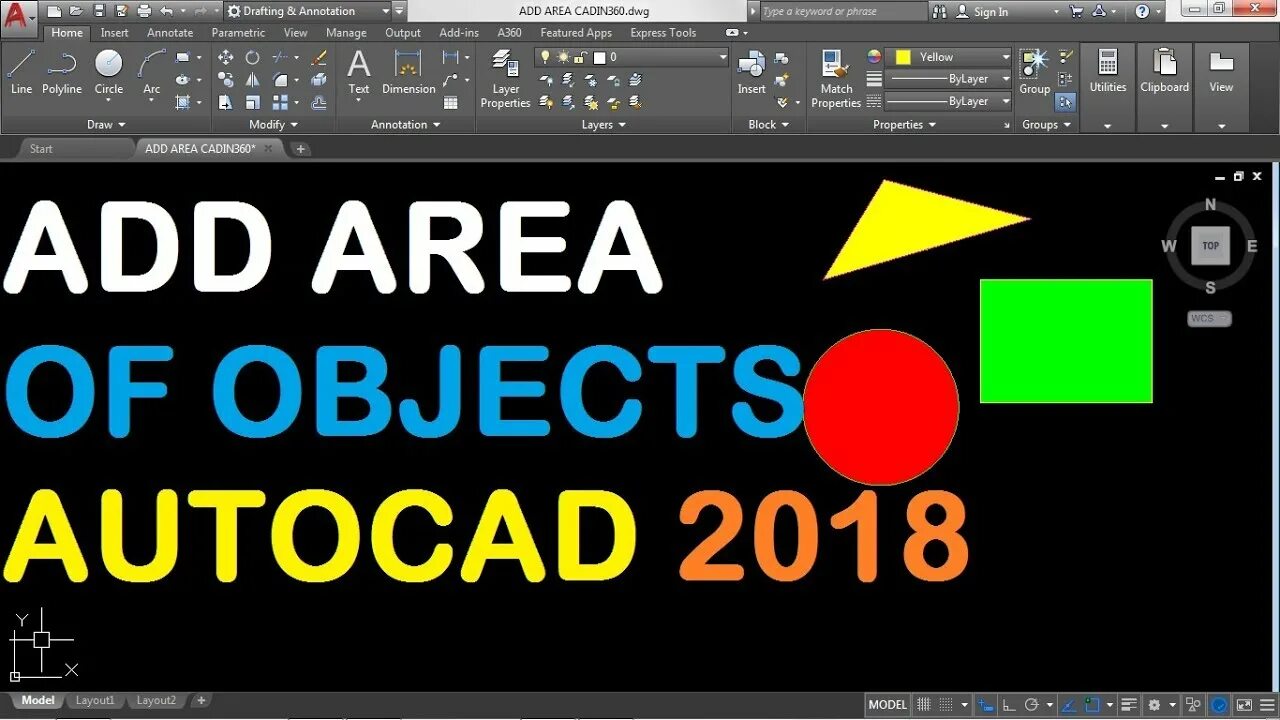Activate the Rotate tool in Modify panel
The height and width of the screenshot is (720, 1280).
click(253, 58)
